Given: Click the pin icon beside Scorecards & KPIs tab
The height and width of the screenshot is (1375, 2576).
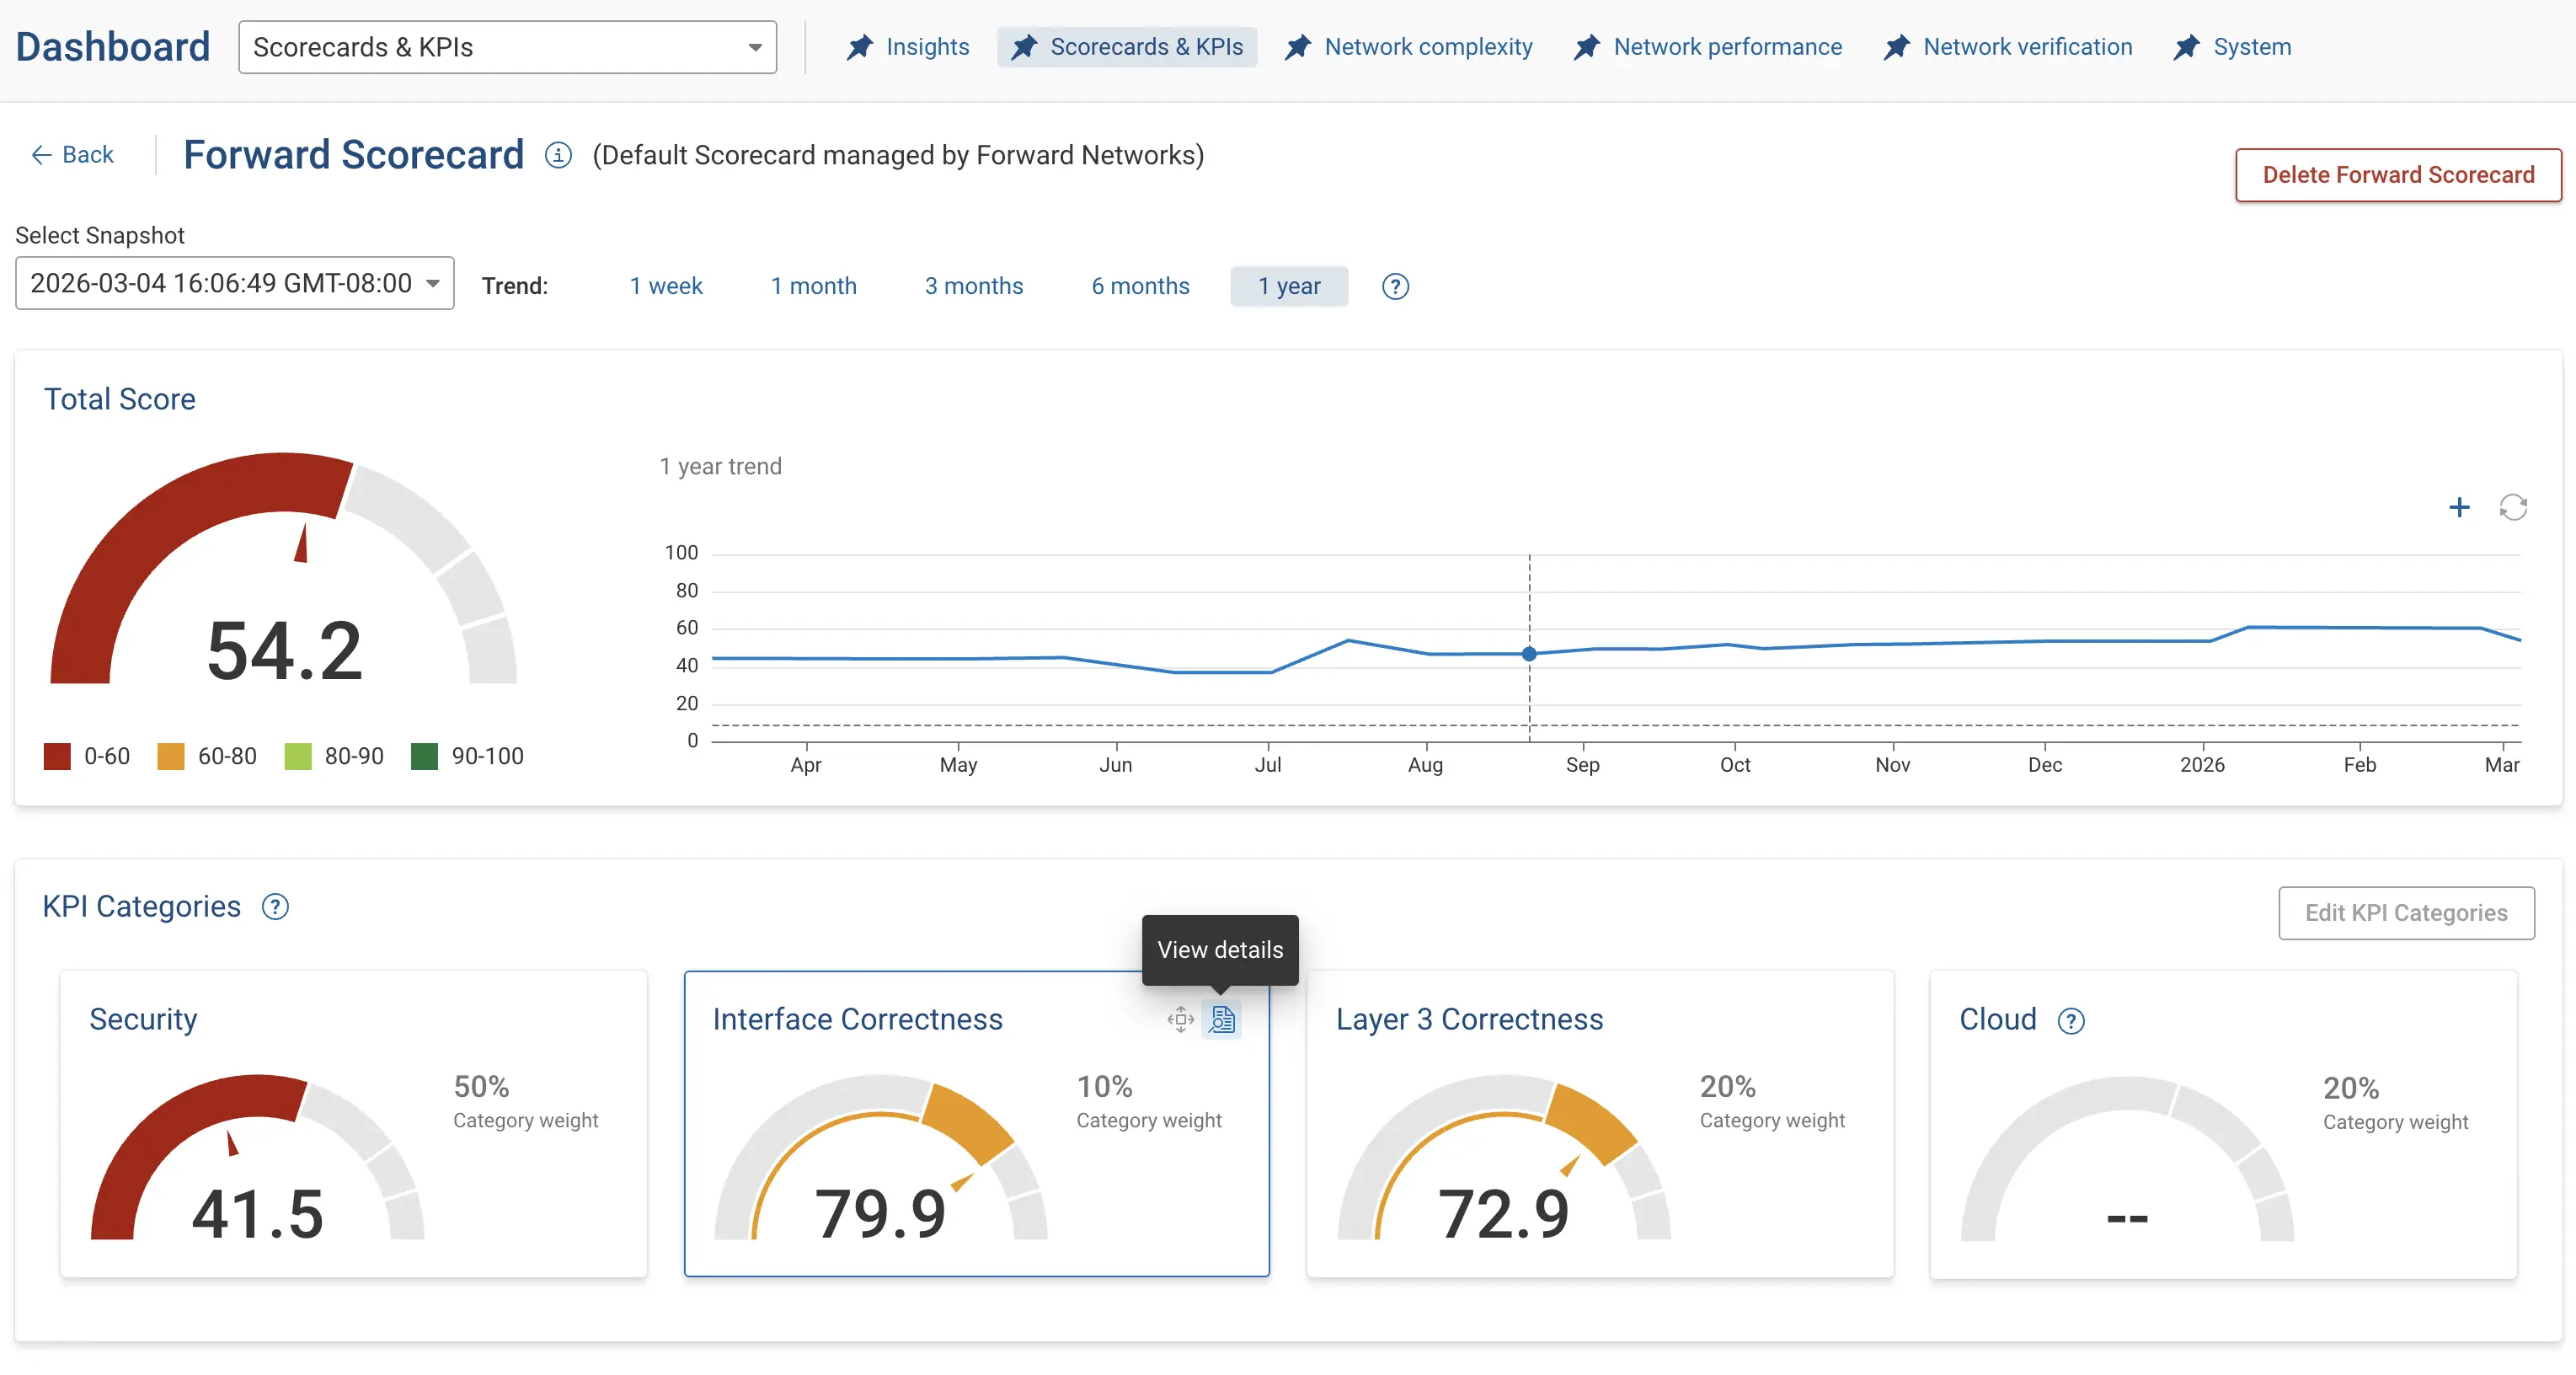Looking at the screenshot, I should tap(1023, 47).
